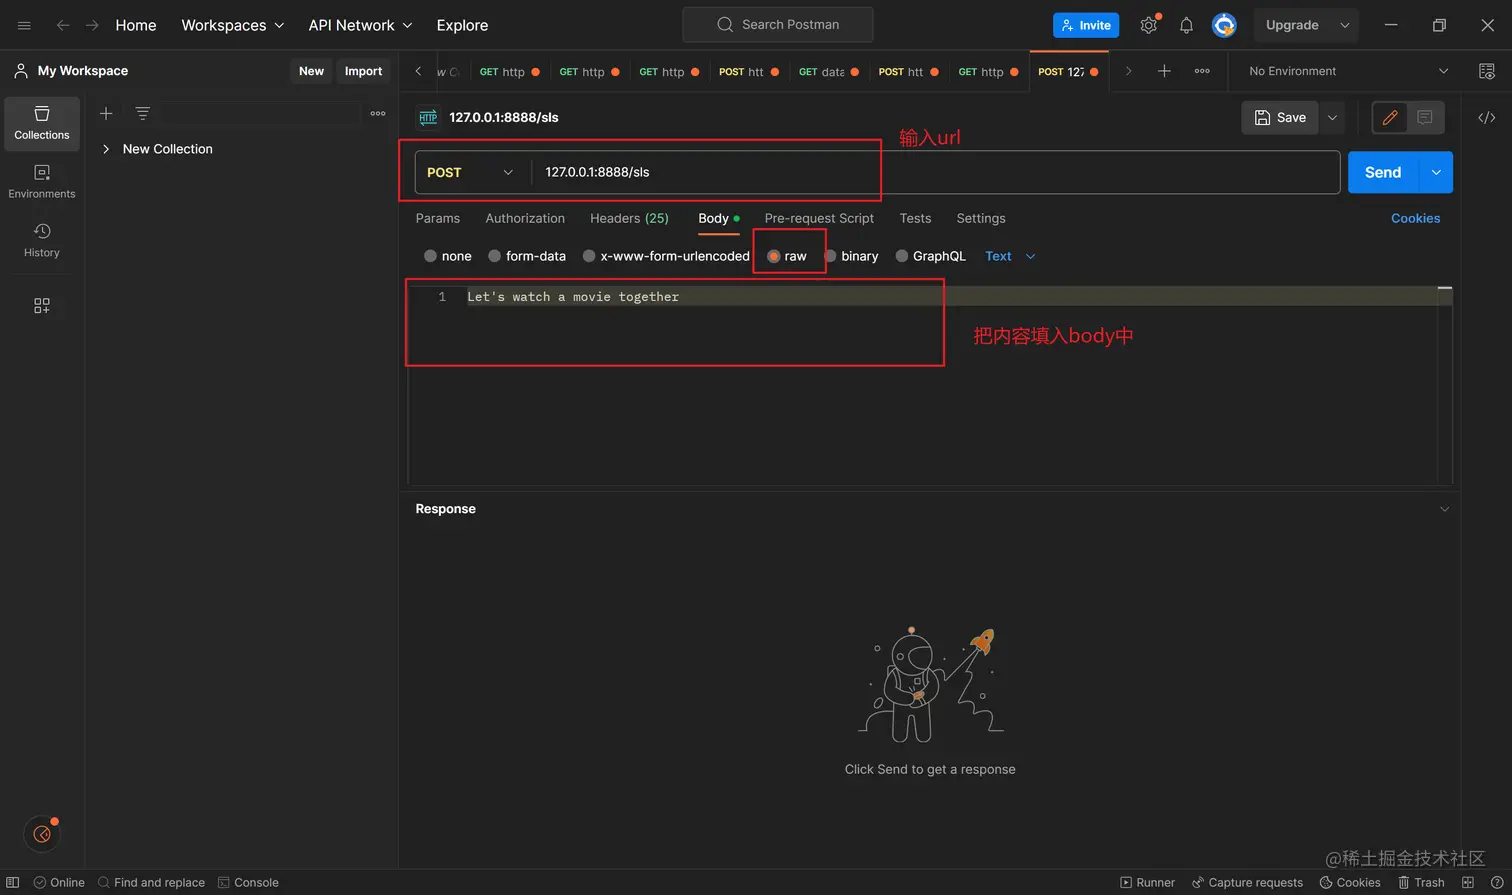Click the blue Send button

pyautogui.click(x=1383, y=172)
